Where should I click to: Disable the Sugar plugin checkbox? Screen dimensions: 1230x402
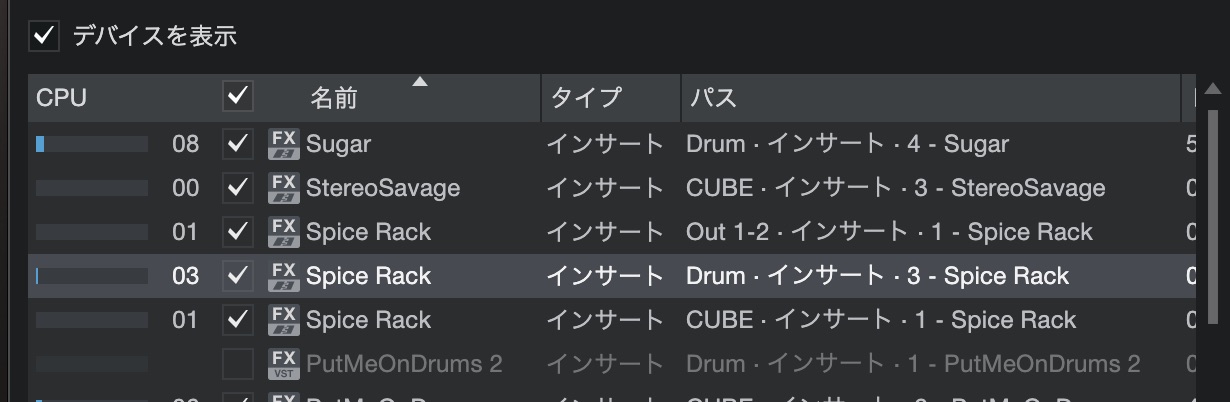[237, 144]
